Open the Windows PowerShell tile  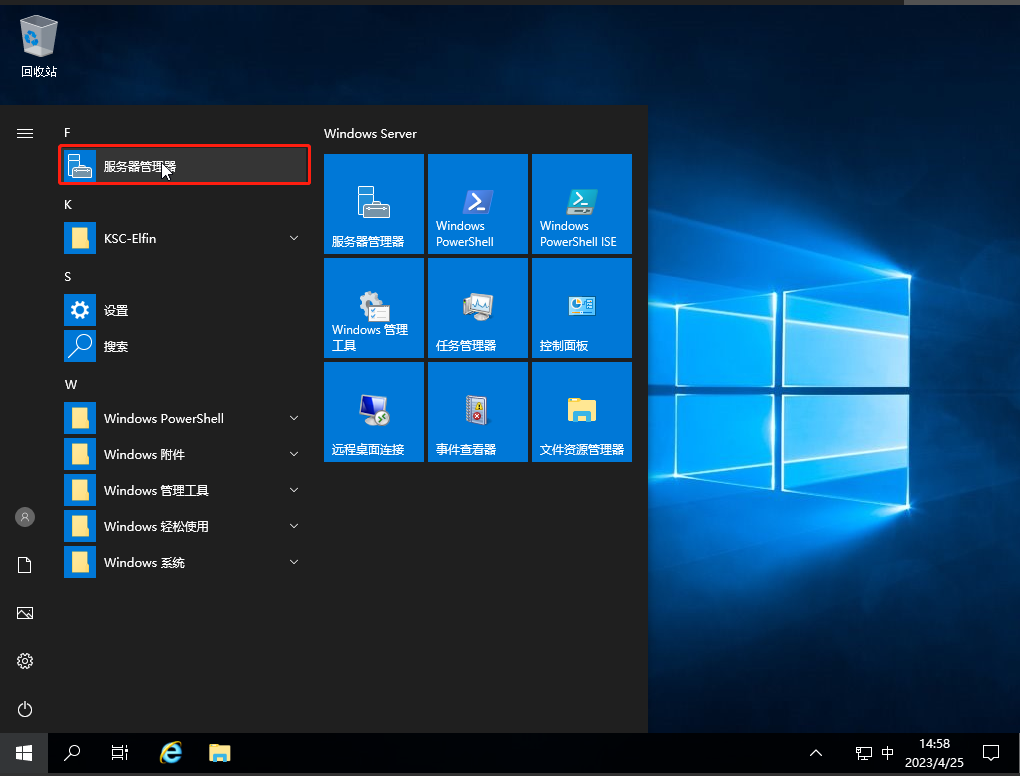(477, 204)
